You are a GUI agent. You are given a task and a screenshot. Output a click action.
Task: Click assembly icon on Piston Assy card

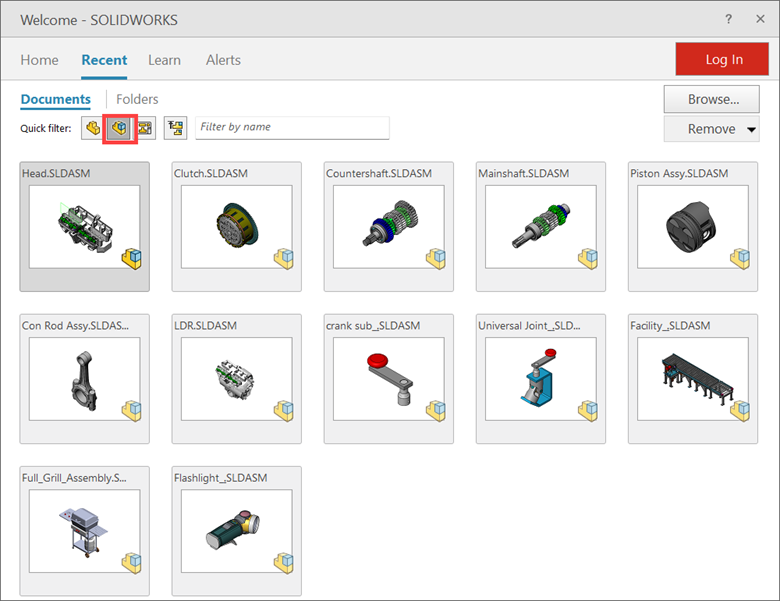coord(740,259)
